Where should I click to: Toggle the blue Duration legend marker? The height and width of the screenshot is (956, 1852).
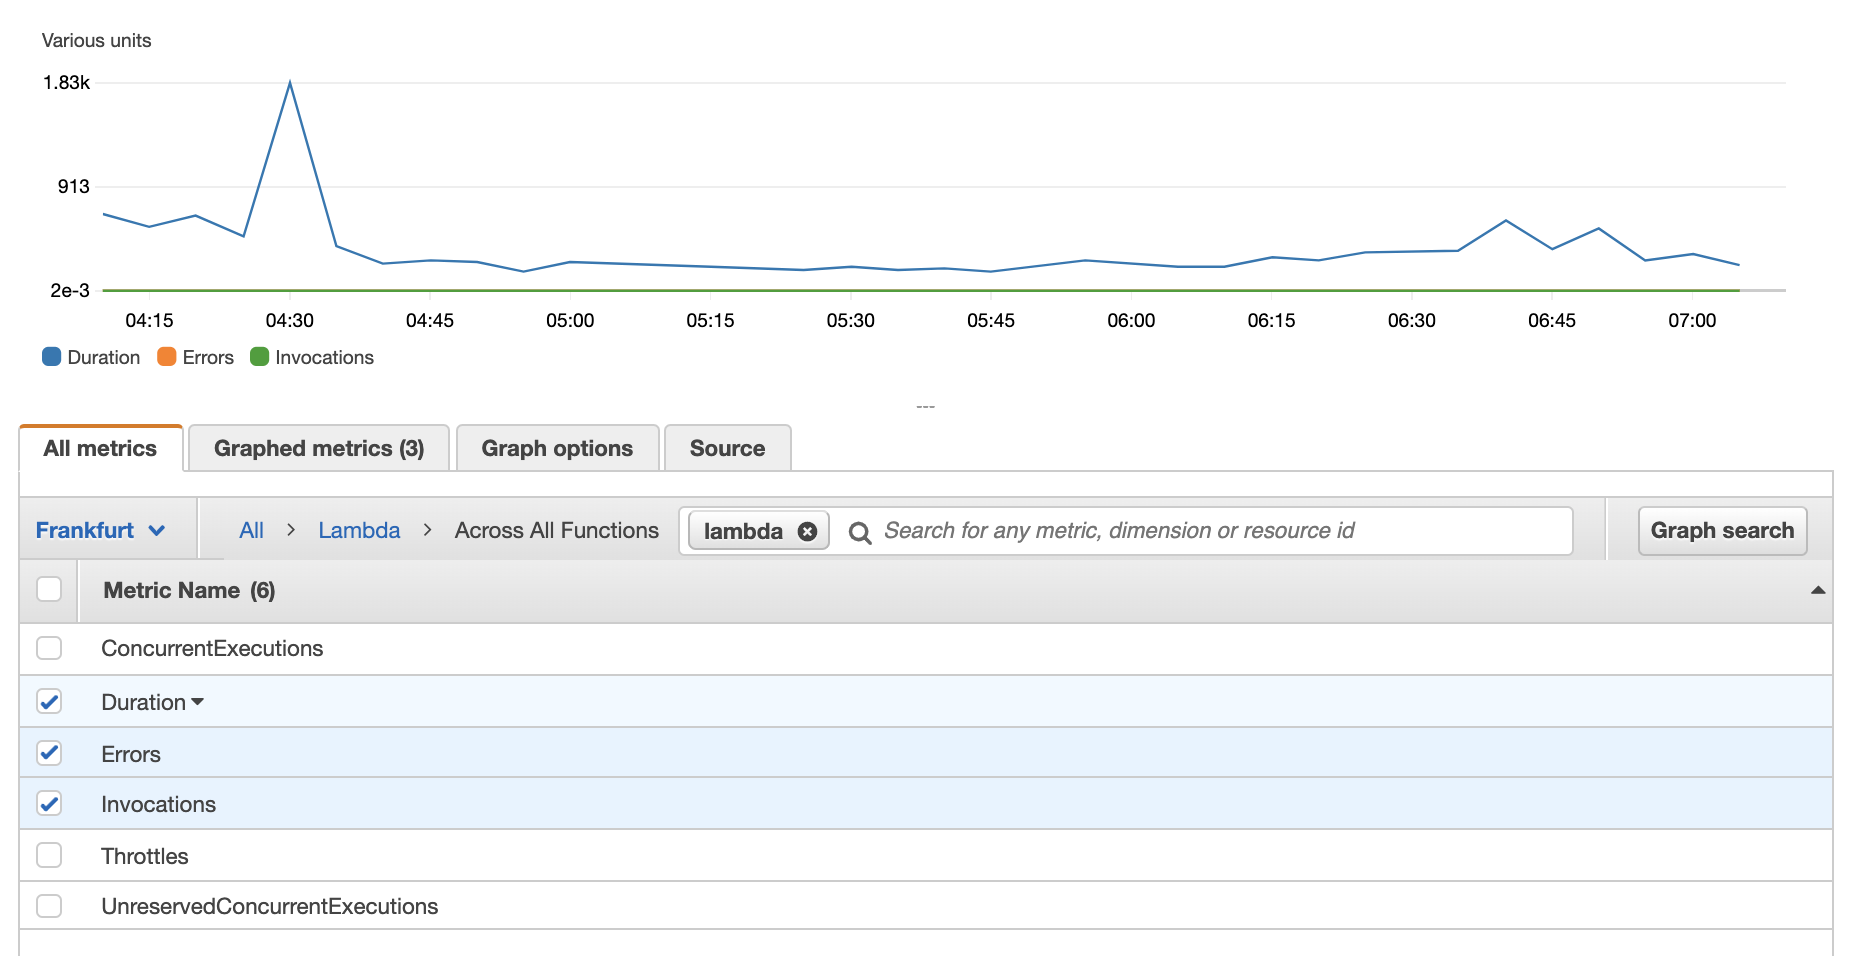[x=50, y=357]
